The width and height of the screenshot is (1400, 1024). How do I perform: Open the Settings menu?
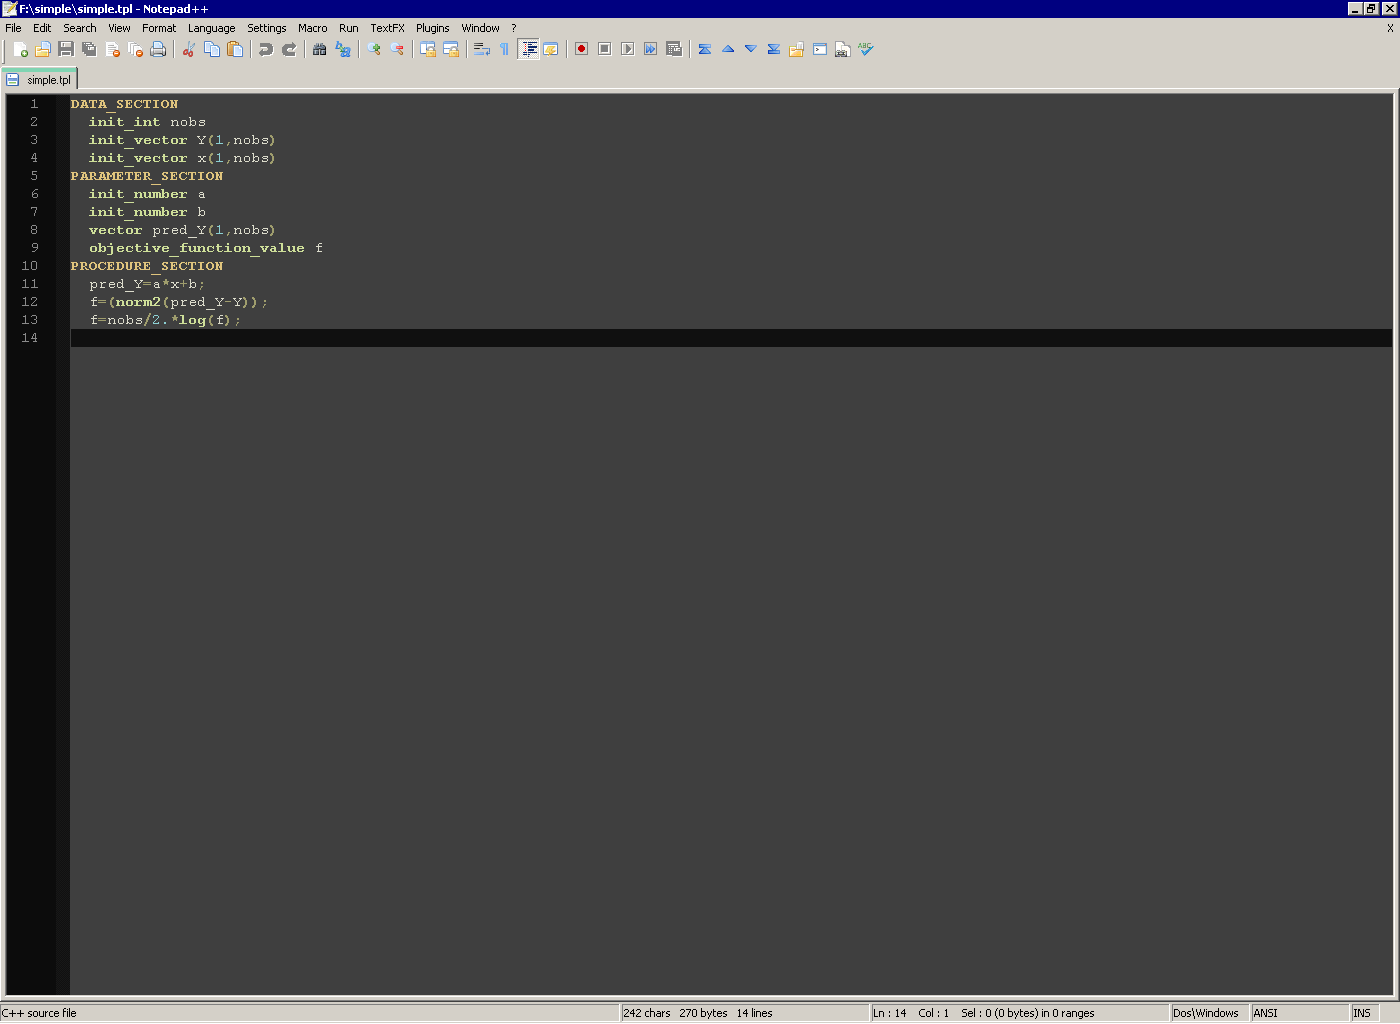266,28
